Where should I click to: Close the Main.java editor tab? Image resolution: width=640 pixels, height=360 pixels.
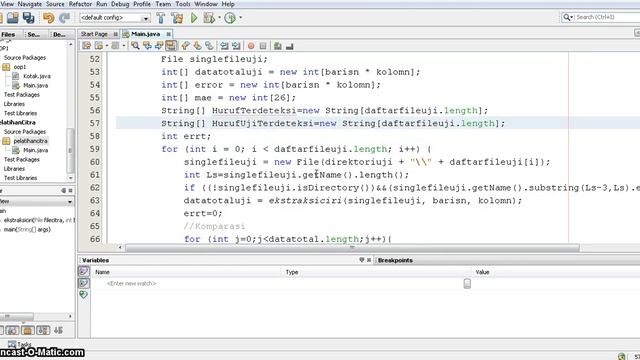pyautogui.click(x=169, y=34)
